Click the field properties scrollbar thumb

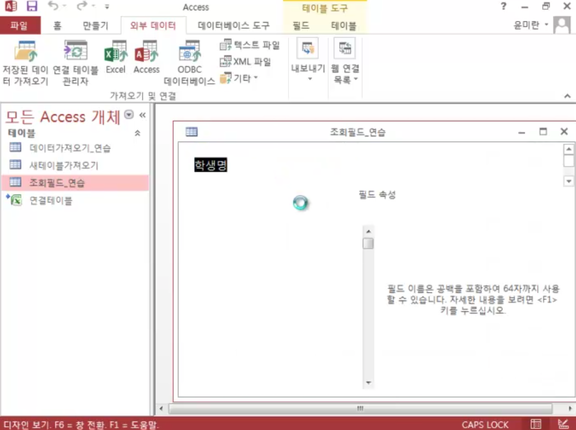pos(368,243)
